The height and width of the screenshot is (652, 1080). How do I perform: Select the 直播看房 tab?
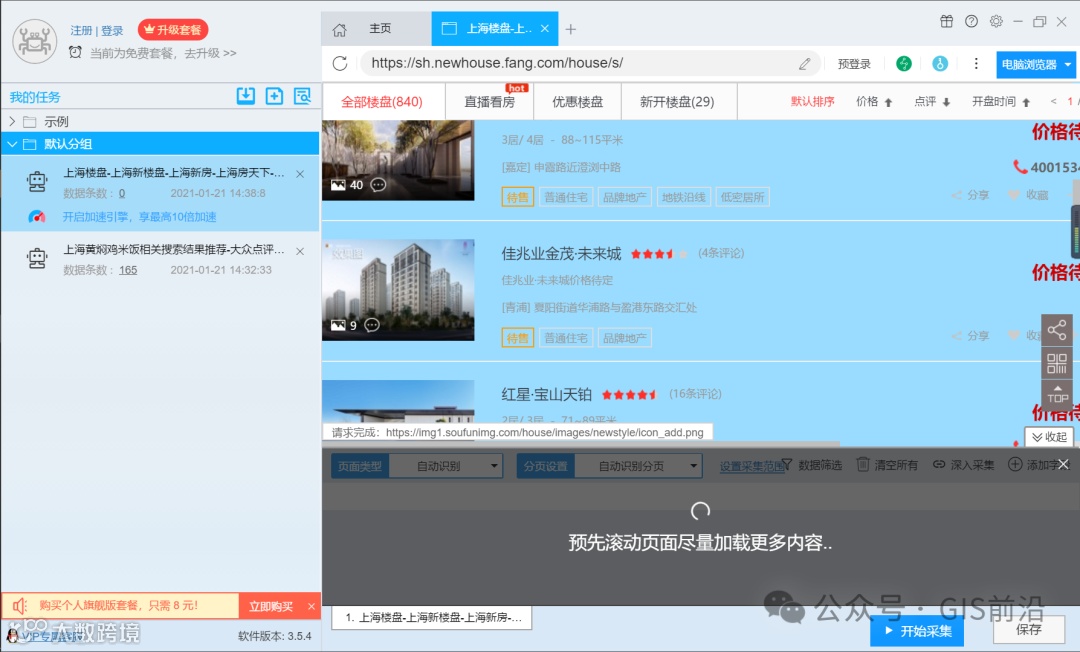tap(489, 102)
